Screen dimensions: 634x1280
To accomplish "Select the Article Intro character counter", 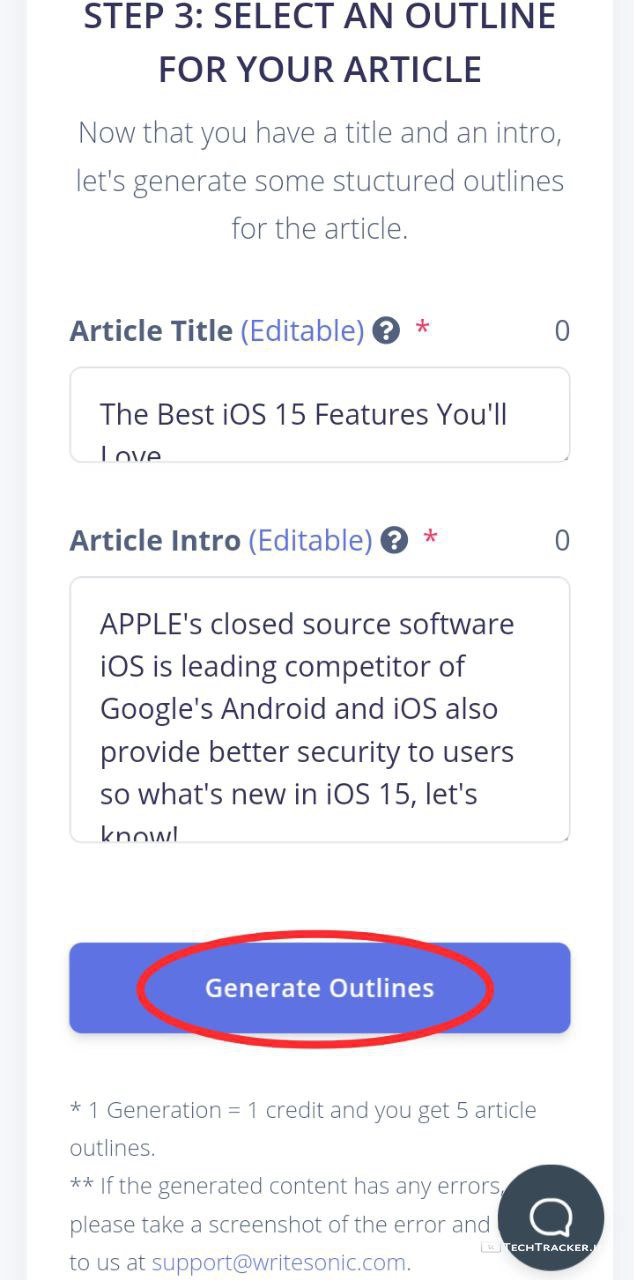I will 562,541.
